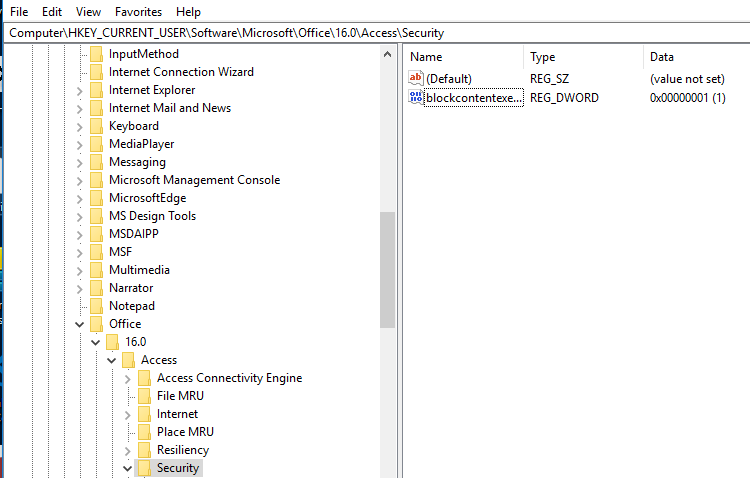The width and height of the screenshot is (750, 478).
Task: Open the Edit menu
Action: click(x=52, y=11)
